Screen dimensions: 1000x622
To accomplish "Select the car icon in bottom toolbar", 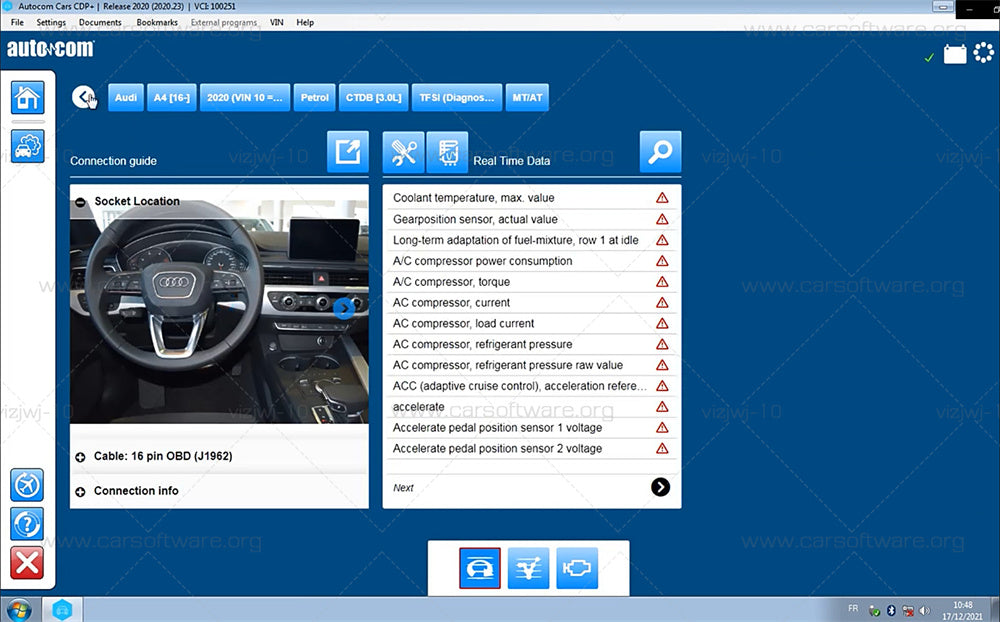I will pyautogui.click(x=480, y=568).
